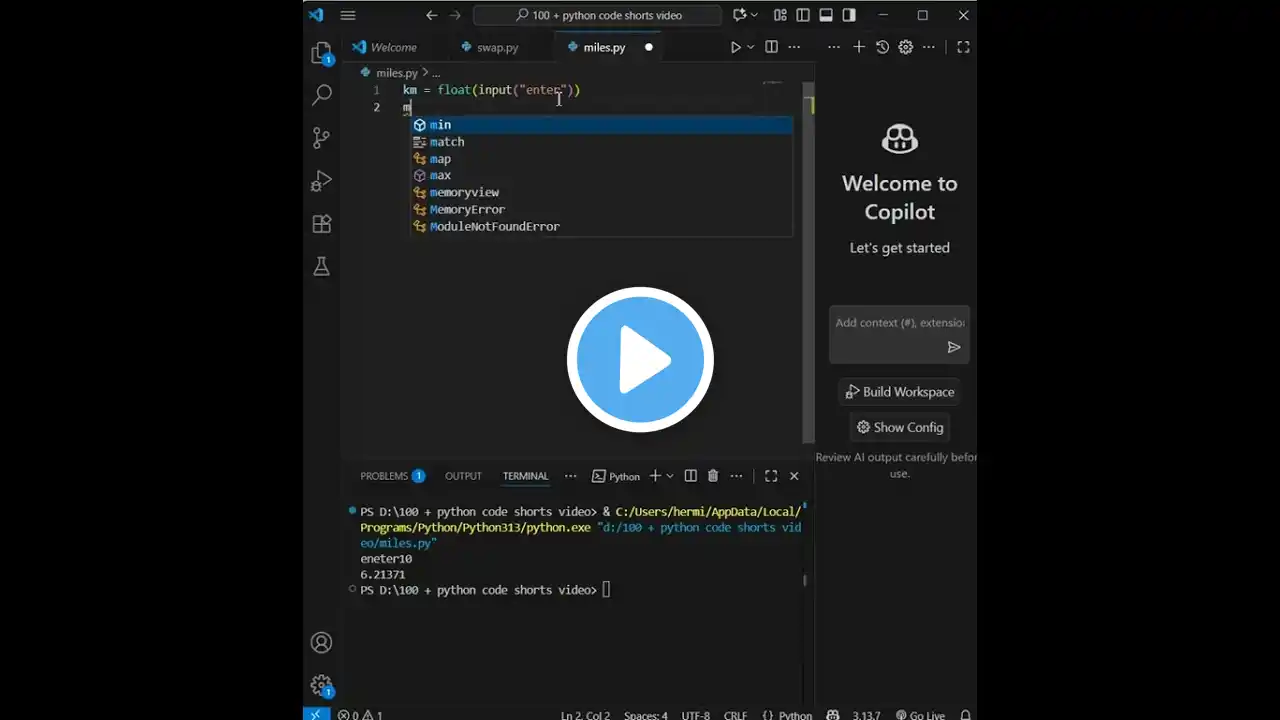Screen dimensions: 1280x720
Task: Open the remote window indicator in status bar
Action: coord(315,714)
